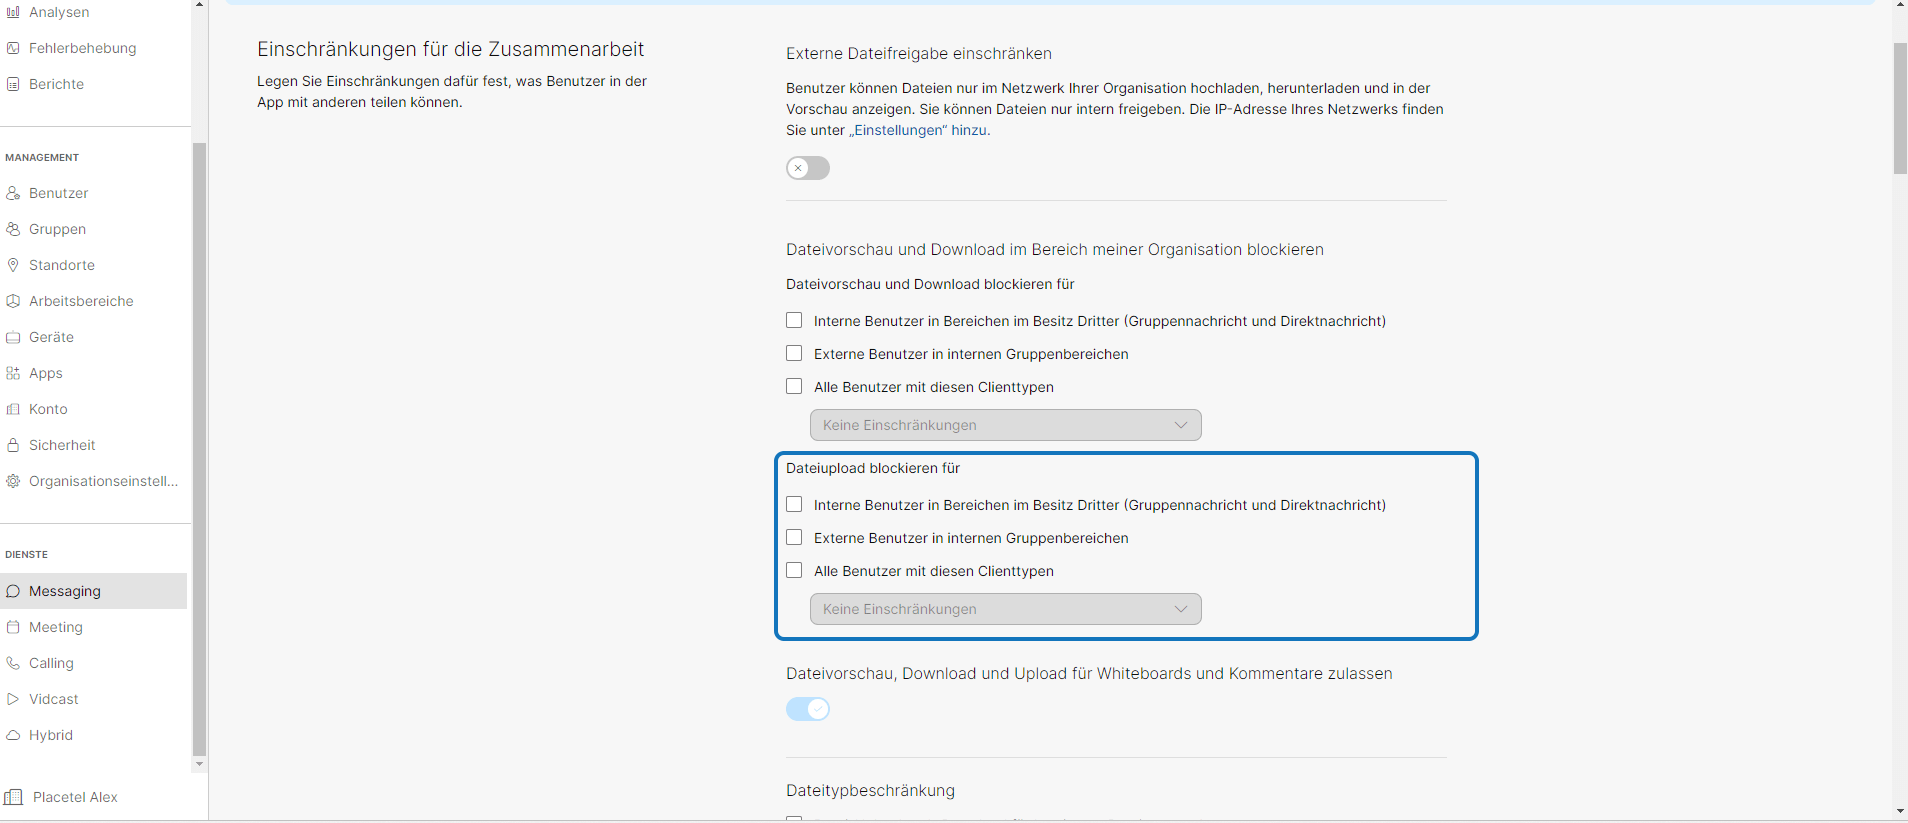Screen dimensions: 1908x823
Task: Check Alle Benutzer mit diesen Clienttypen for preview
Action: [794, 387]
